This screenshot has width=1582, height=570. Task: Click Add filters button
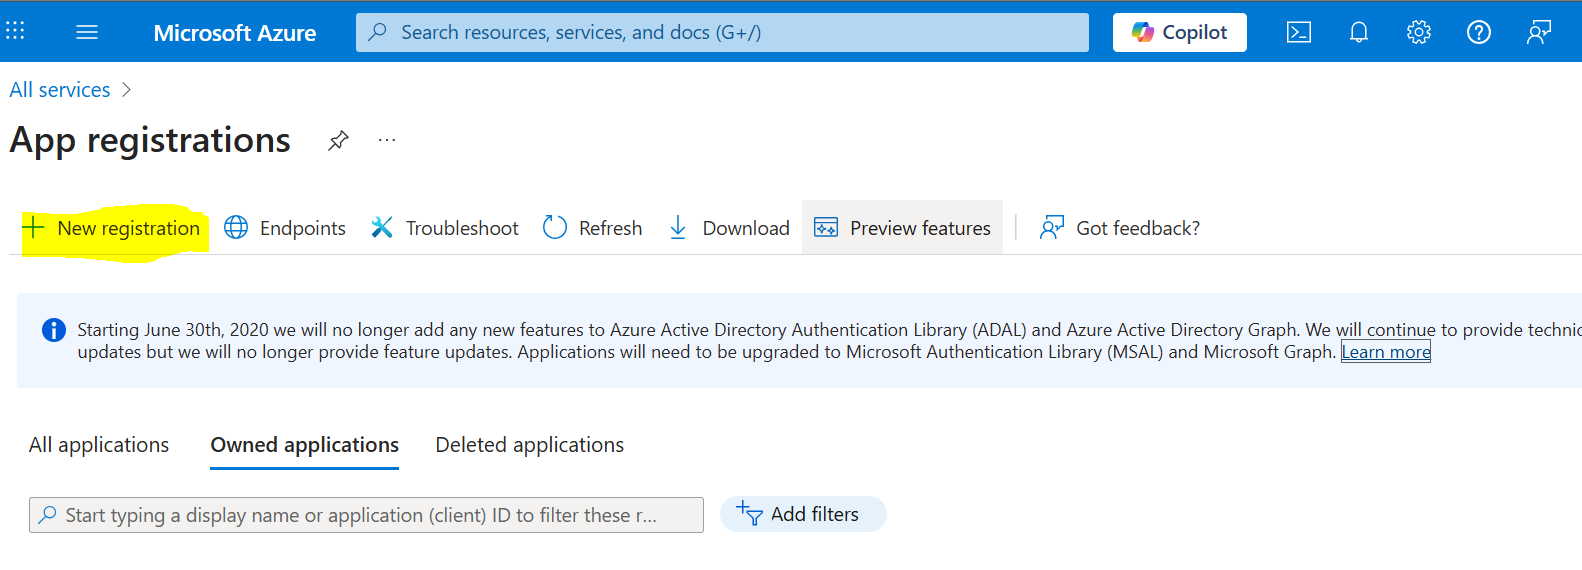point(803,514)
